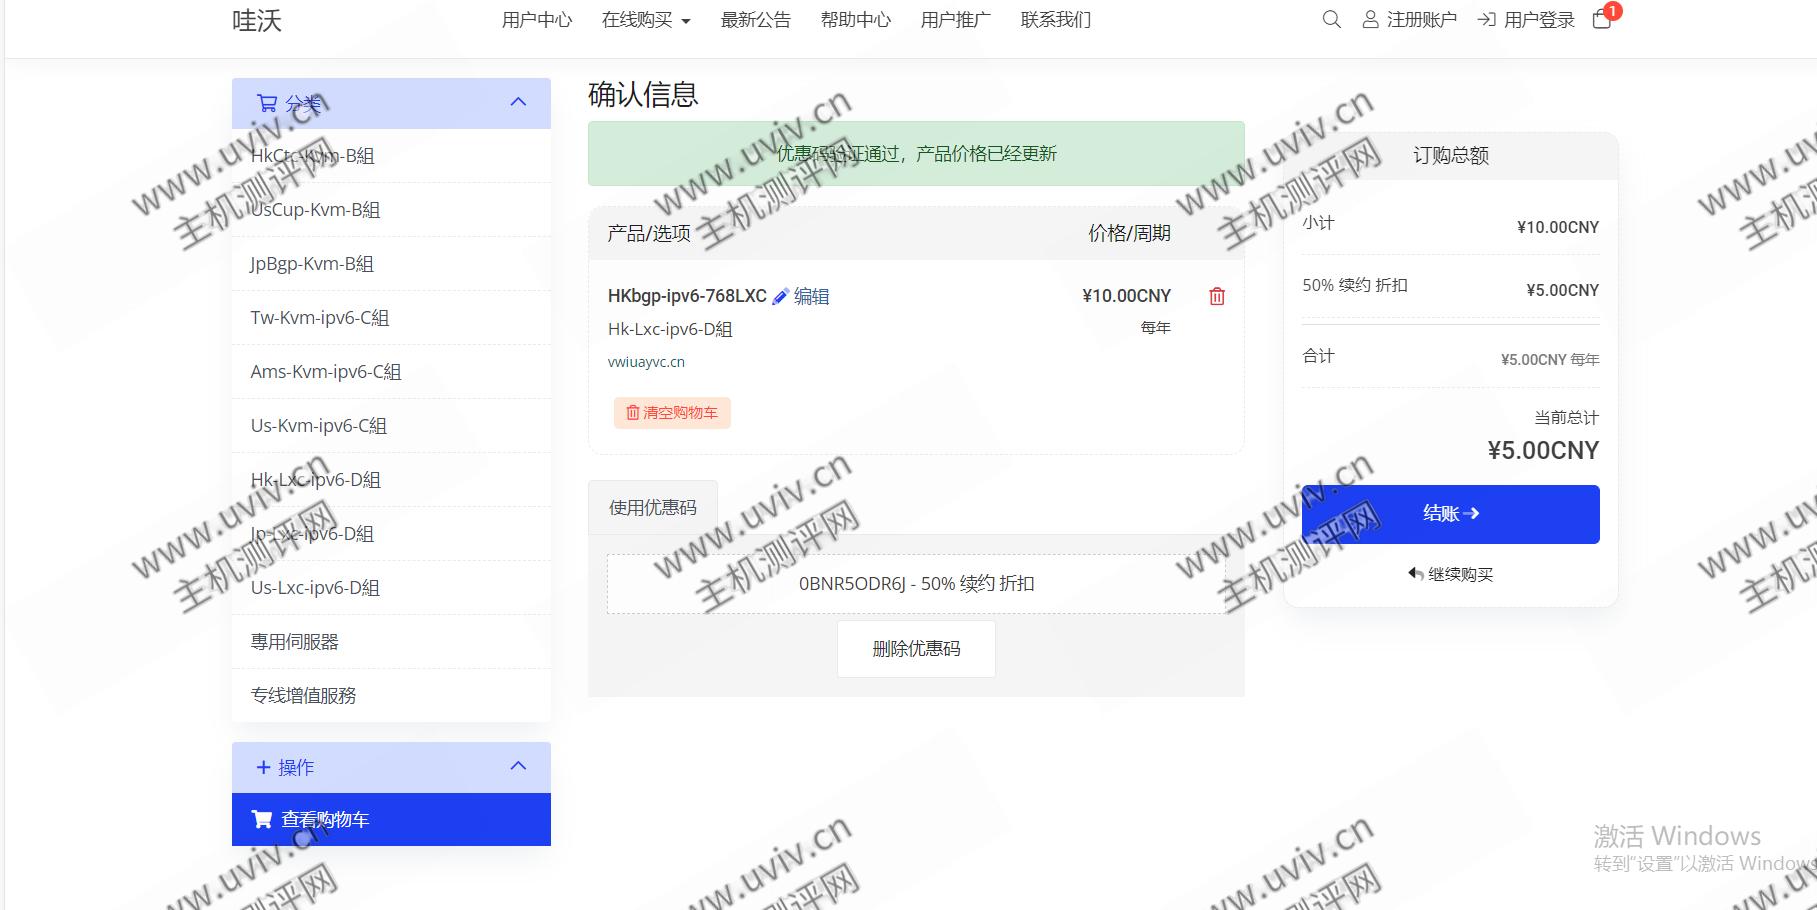The image size is (1817, 910).
Task: Click the 继续购买 link
Action: 1450,574
